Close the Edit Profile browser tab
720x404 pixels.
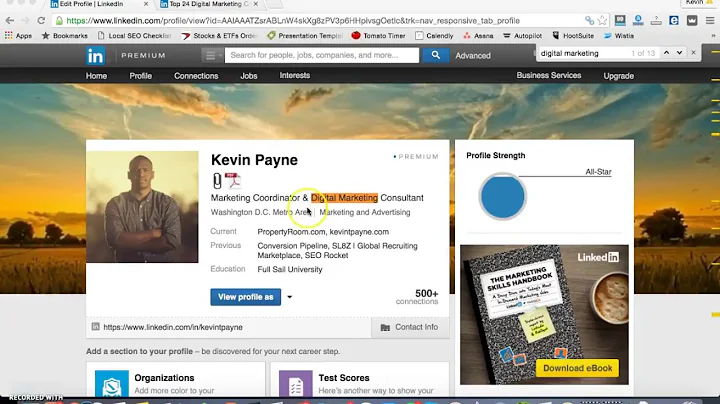pos(146,4)
